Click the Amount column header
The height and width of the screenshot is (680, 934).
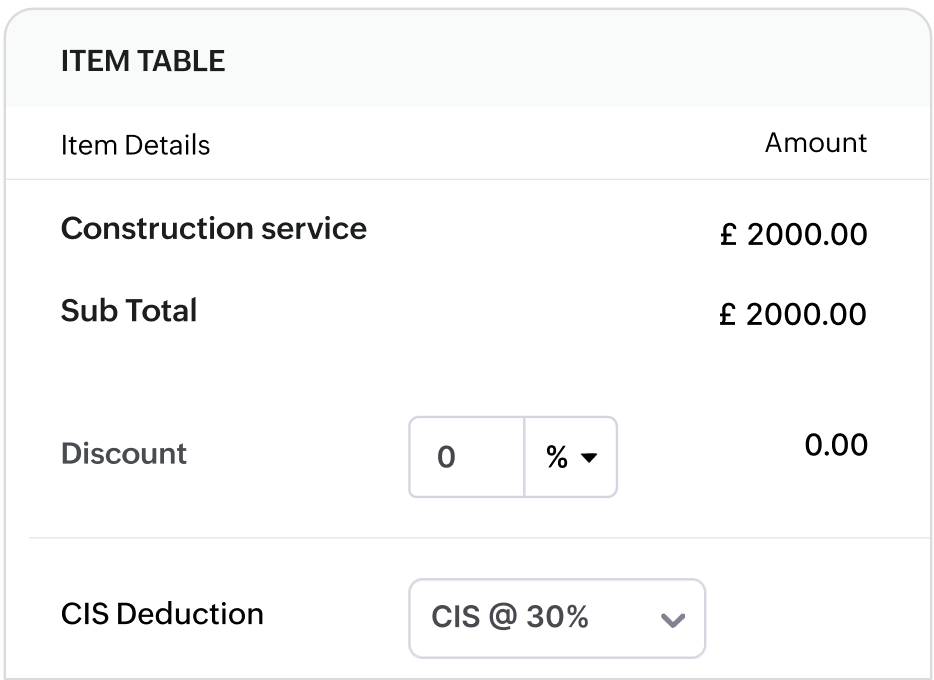[816, 143]
